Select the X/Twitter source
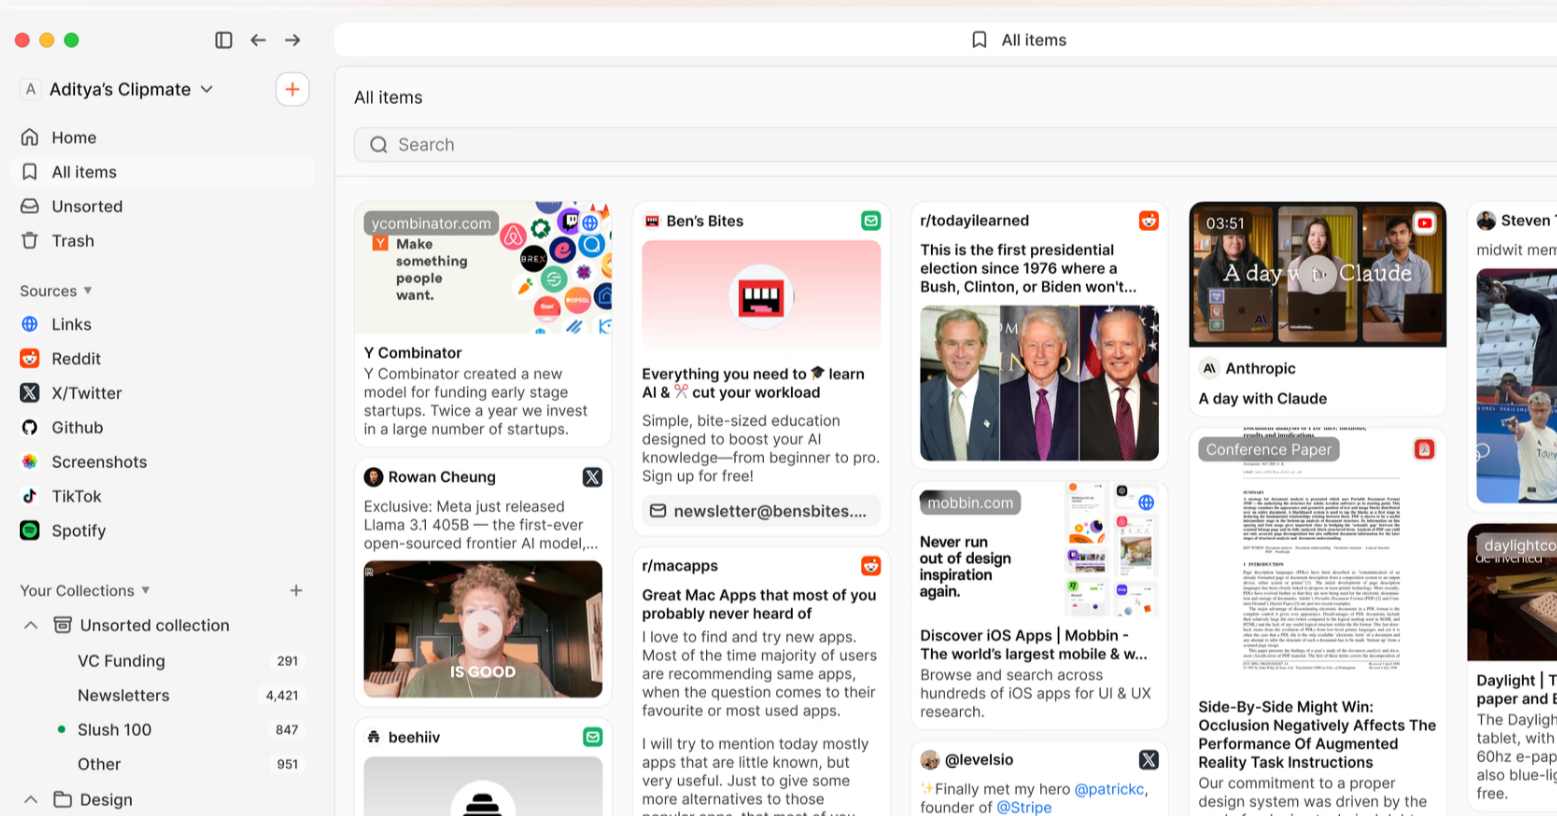 pos(90,392)
